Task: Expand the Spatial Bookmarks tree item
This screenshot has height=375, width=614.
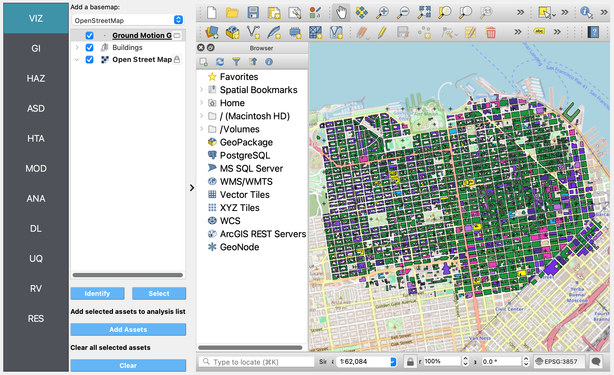Action: click(x=202, y=90)
